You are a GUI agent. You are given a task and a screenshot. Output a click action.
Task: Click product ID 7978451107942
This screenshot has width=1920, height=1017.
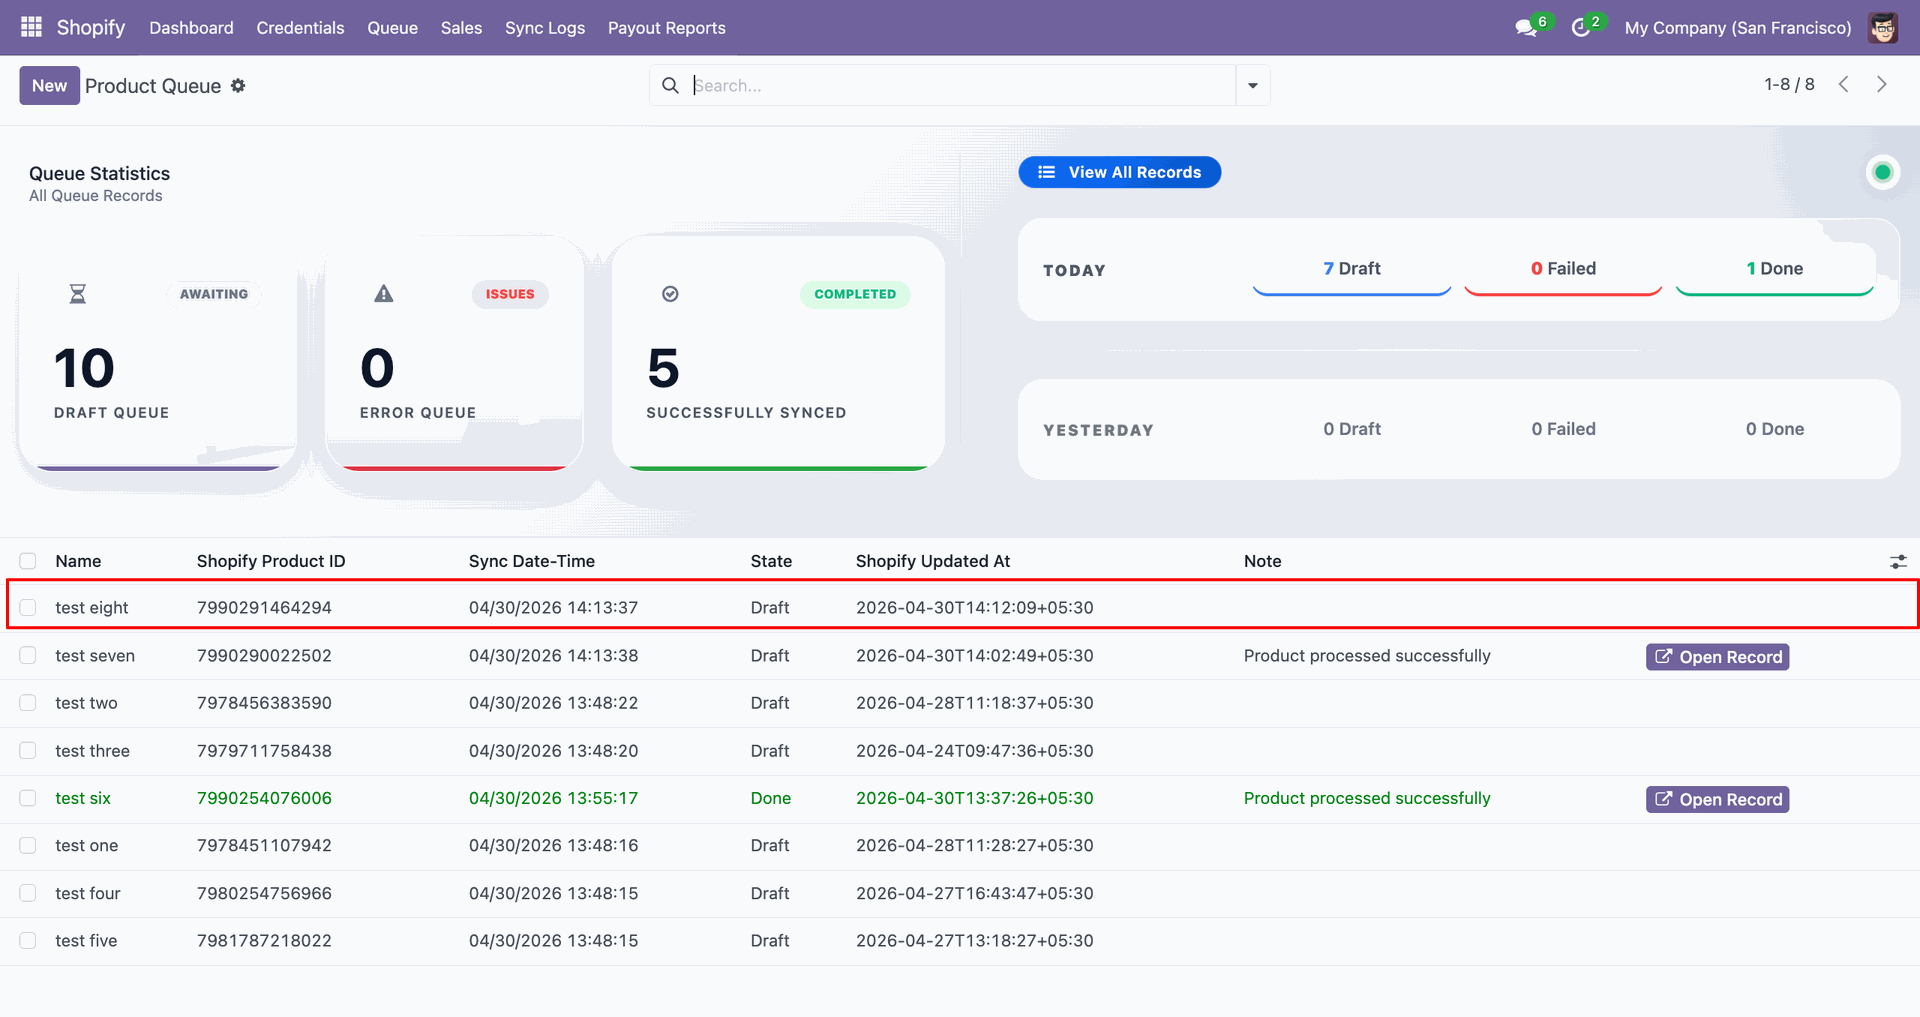[x=264, y=846]
